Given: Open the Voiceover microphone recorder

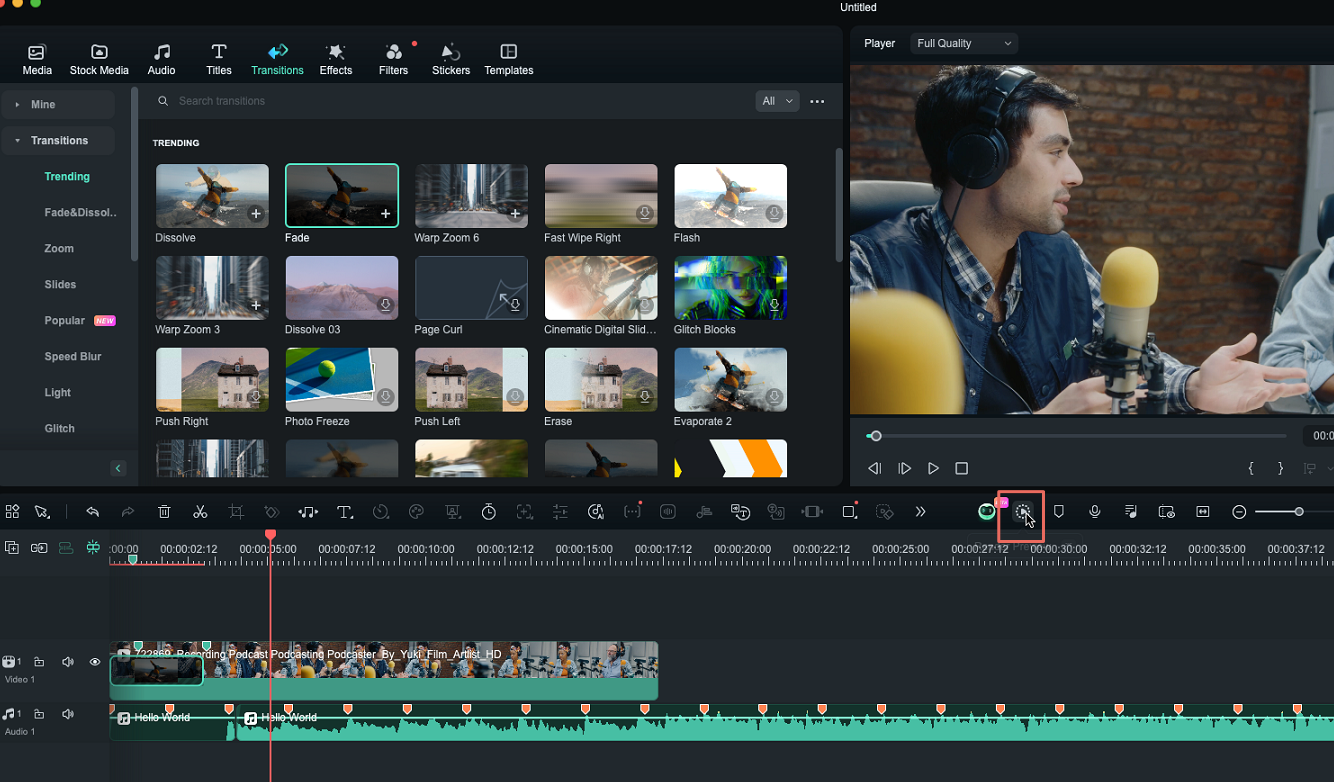Looking at the screenshot, I should point(1094,511).
